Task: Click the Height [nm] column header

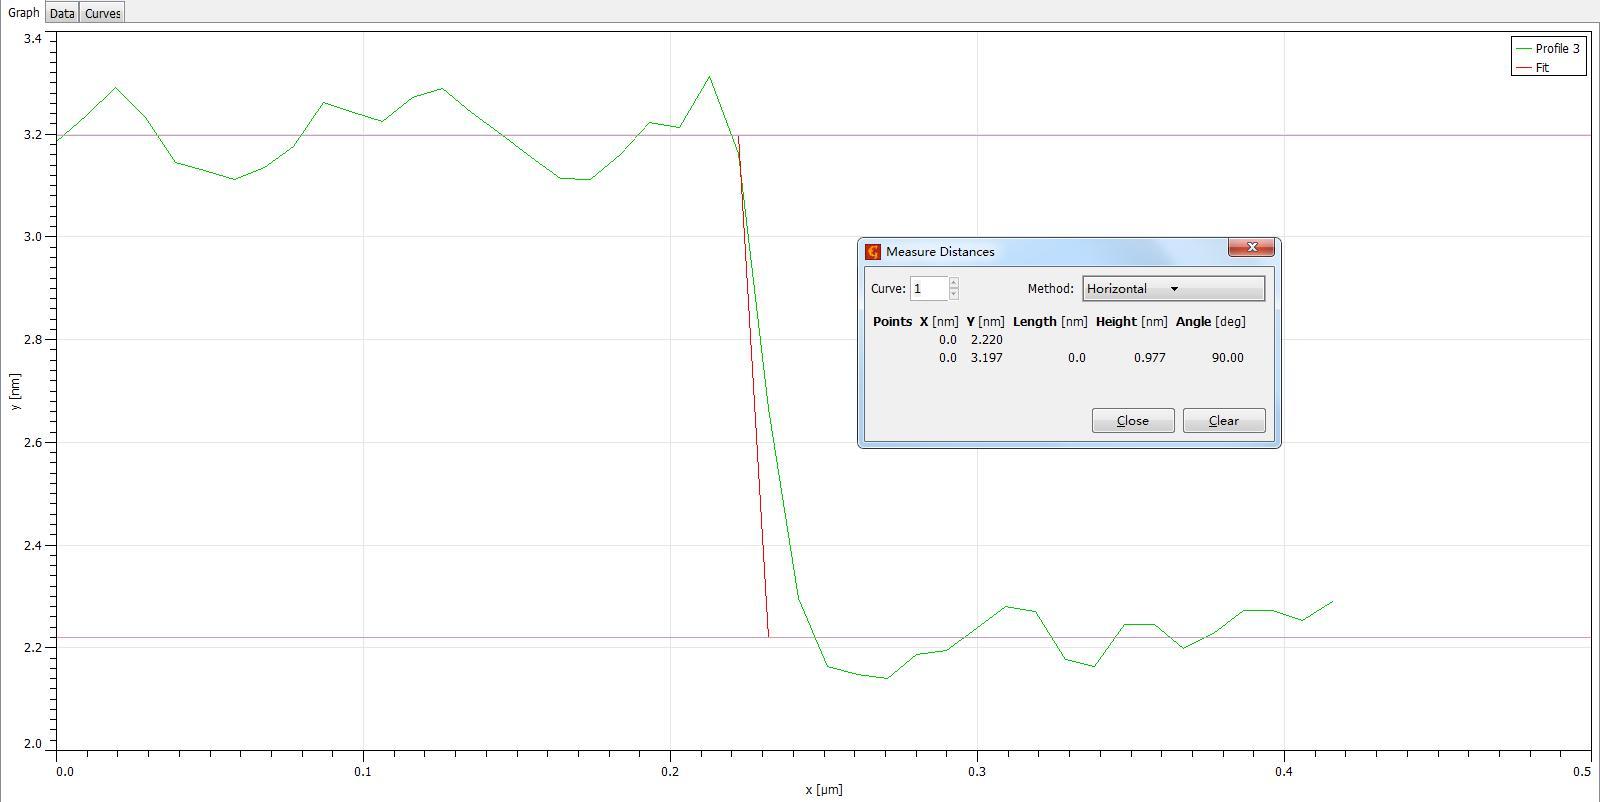Action: 1131,322
